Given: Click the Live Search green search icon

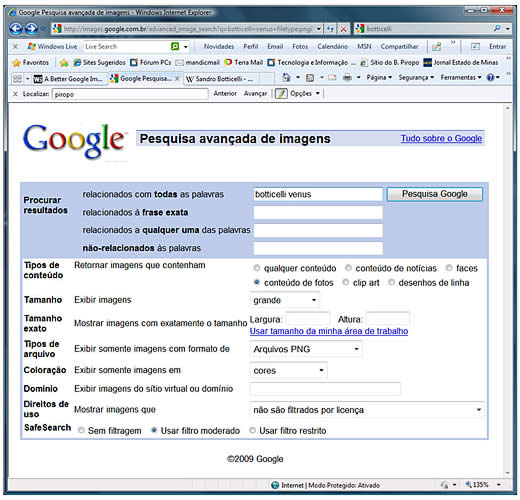Looking at the screenshot, I should click(x=175, y=46).
